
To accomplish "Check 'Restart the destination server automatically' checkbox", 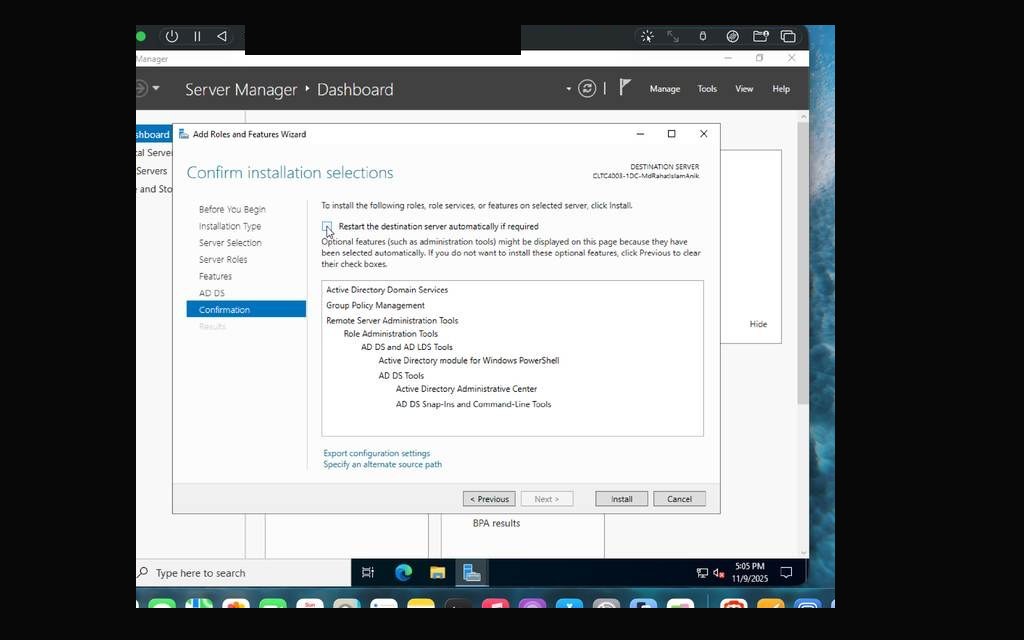I will coord(327,226).
